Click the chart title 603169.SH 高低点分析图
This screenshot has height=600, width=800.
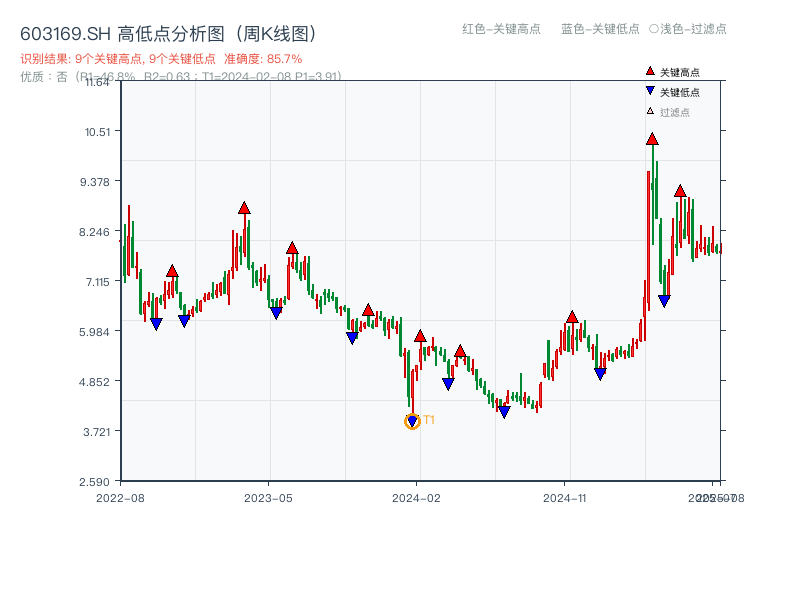(168, 32)
